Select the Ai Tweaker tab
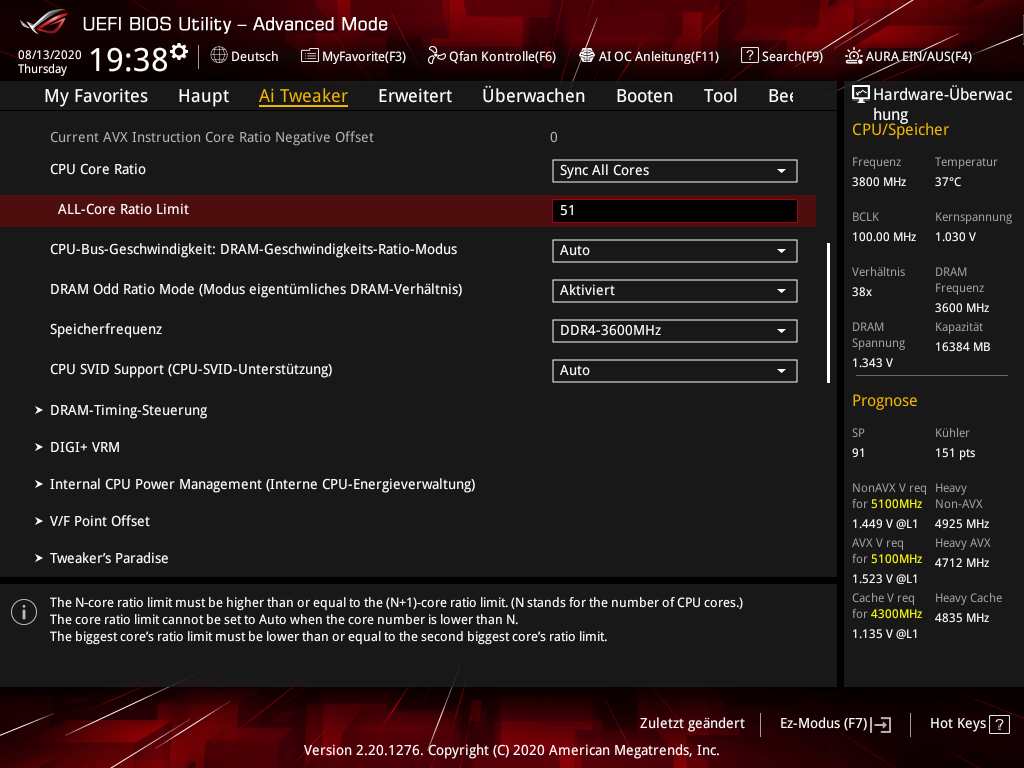 point(303,96)
